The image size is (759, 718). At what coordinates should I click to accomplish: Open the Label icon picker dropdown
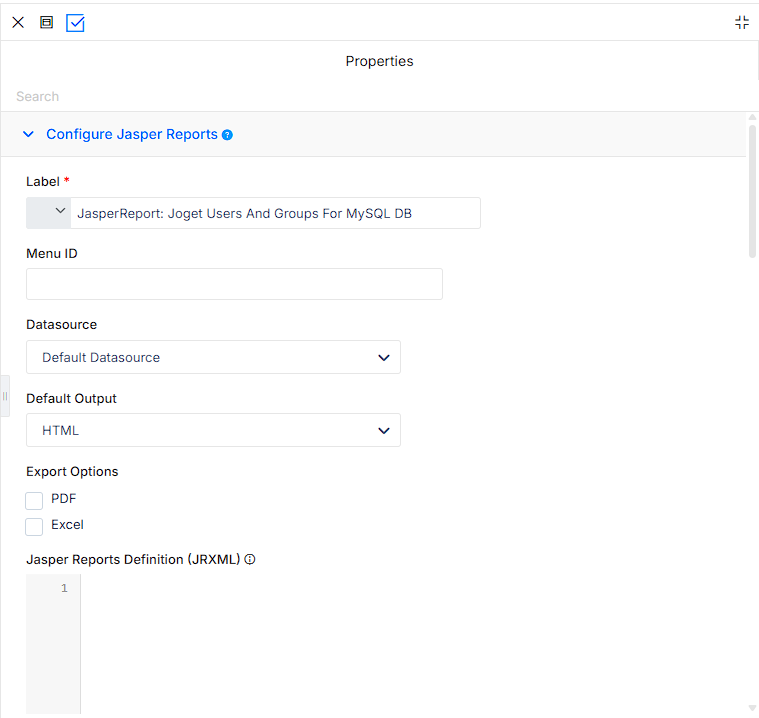(48, 213)
